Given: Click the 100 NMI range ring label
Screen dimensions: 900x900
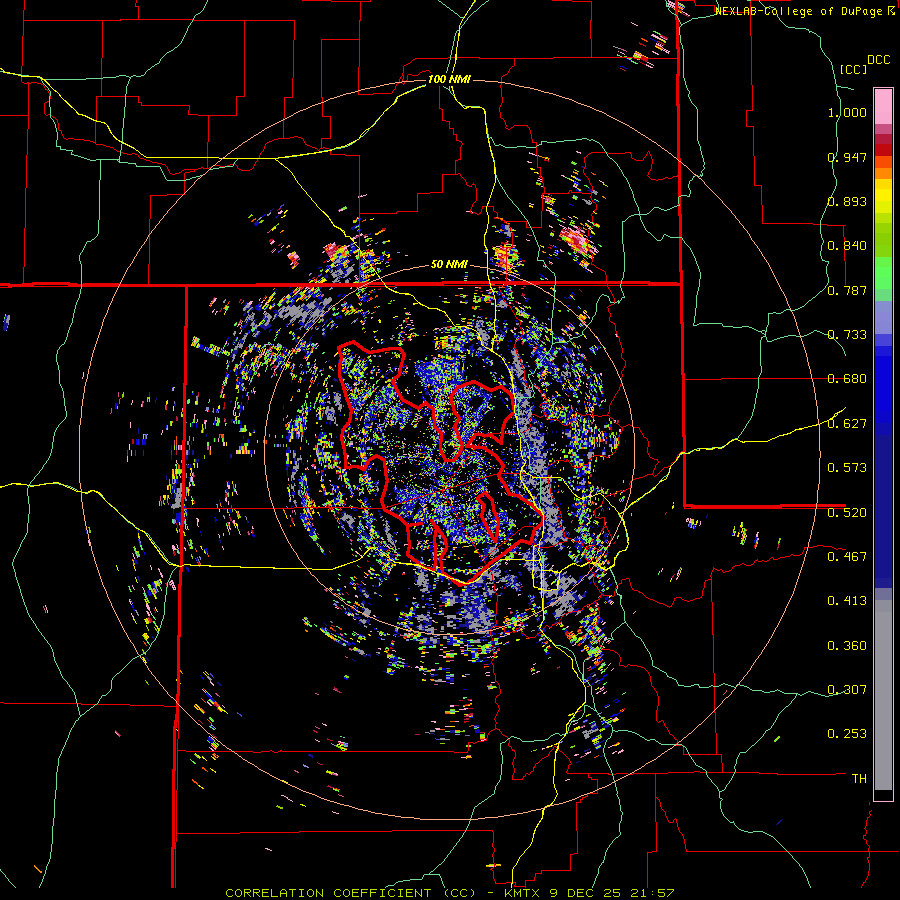Looking at the screenshot, I should pos(449,79).
